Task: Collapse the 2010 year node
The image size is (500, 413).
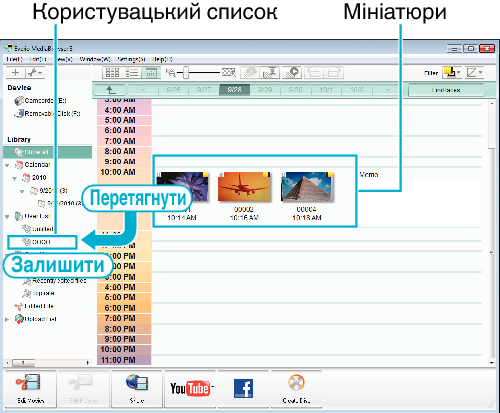Action: click(15, 178)
